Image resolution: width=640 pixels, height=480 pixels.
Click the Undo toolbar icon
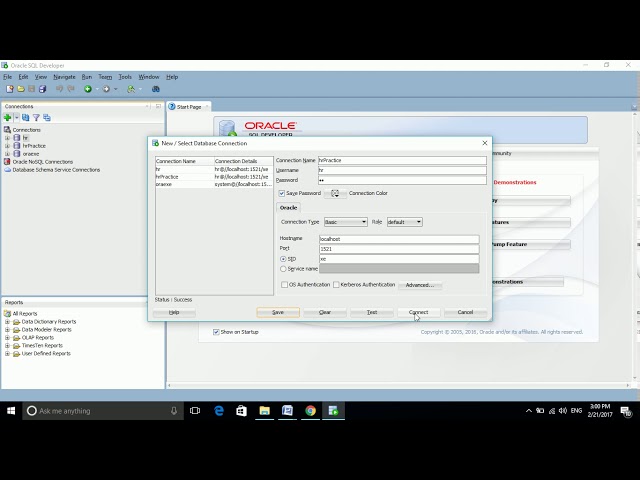pyautogui.click(x=60, y=89)
